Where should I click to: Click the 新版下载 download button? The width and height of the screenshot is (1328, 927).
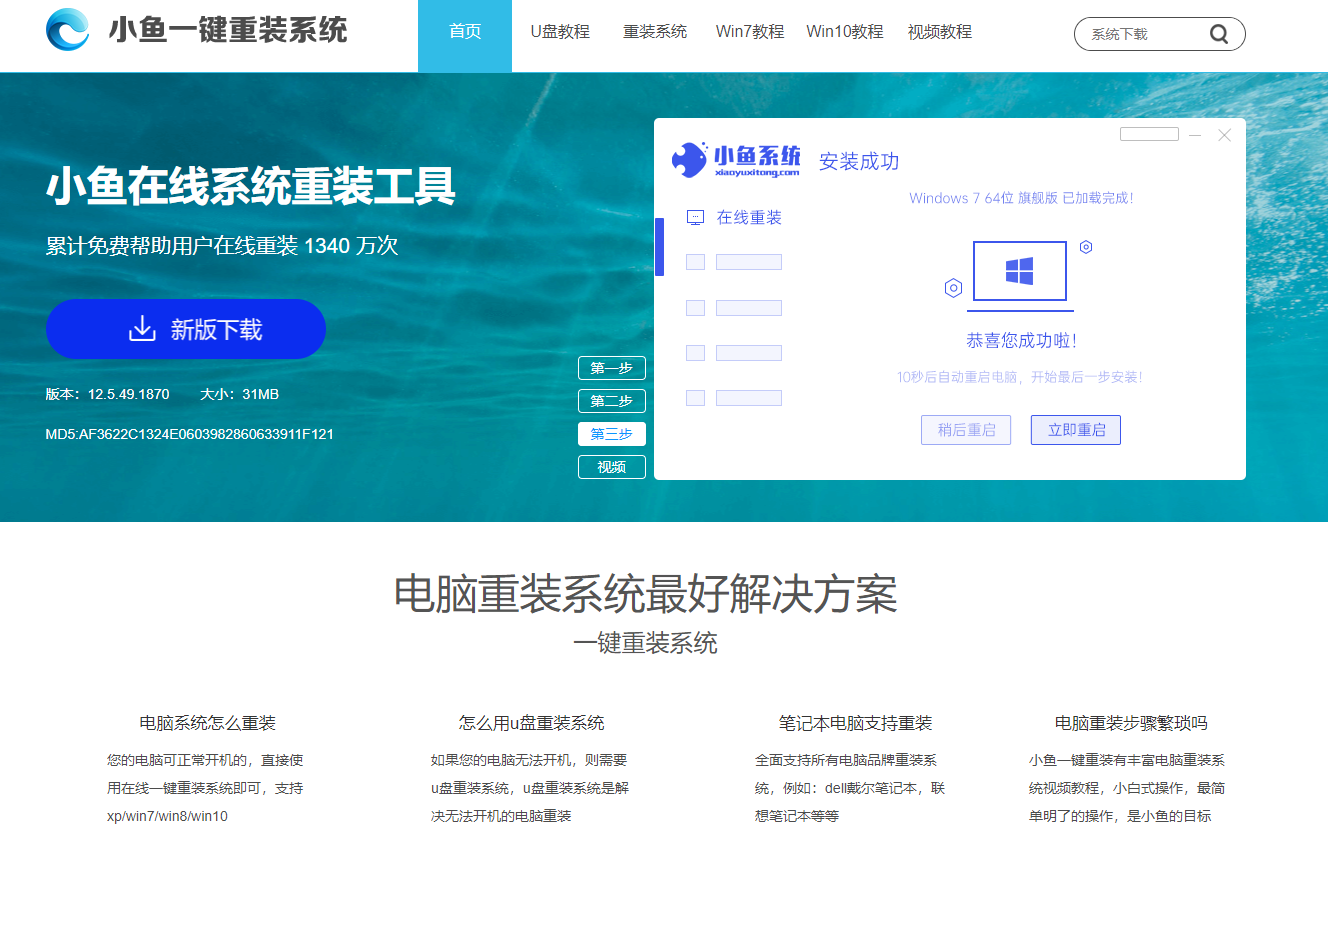click(185, 328)
